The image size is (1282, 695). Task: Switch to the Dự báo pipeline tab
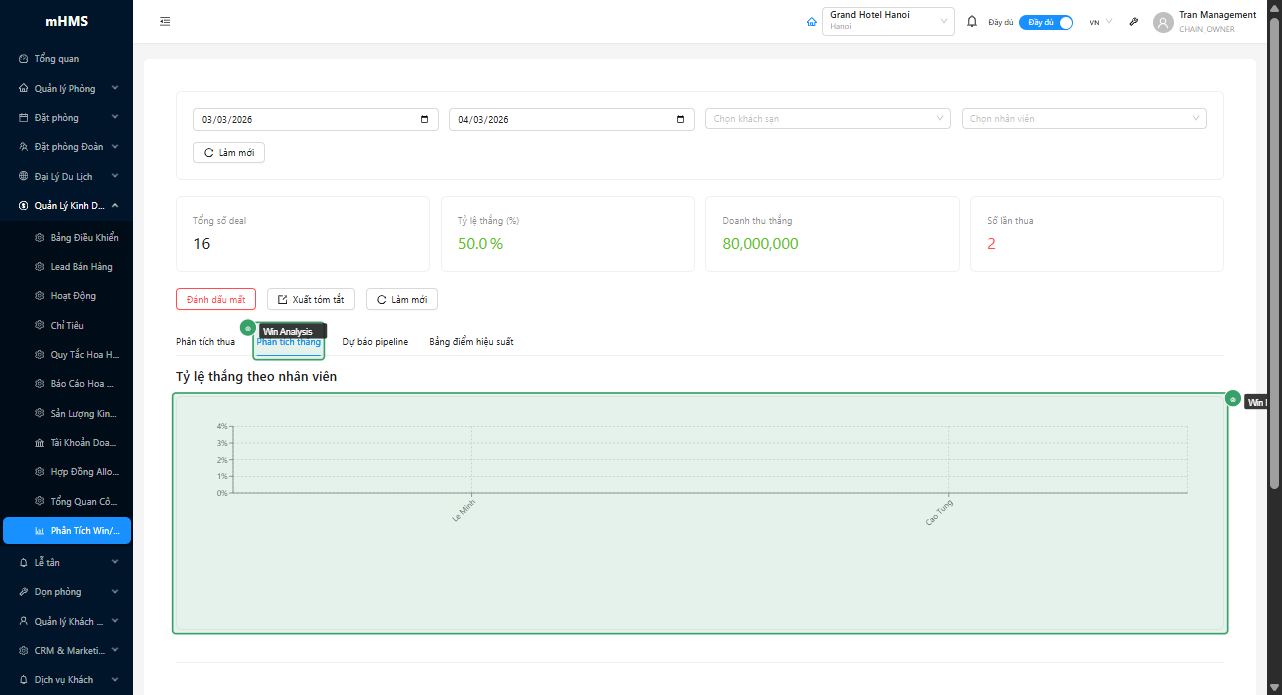(x=375, y=342)
